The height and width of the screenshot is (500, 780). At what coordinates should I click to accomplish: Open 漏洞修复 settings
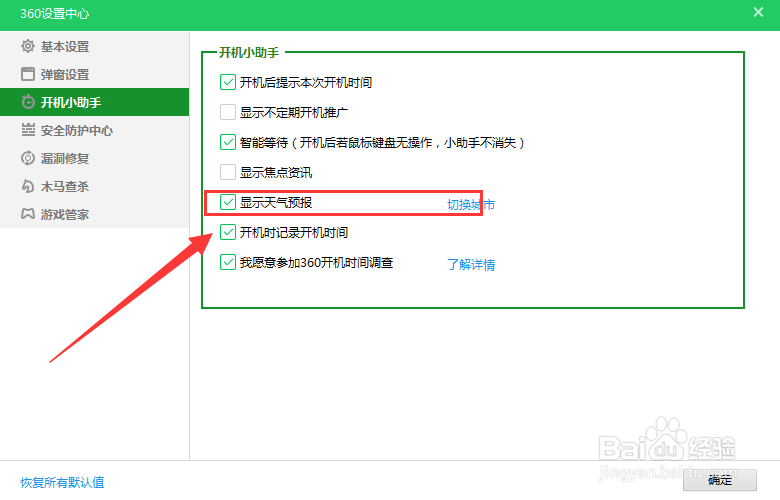click(x=95, y=158)
